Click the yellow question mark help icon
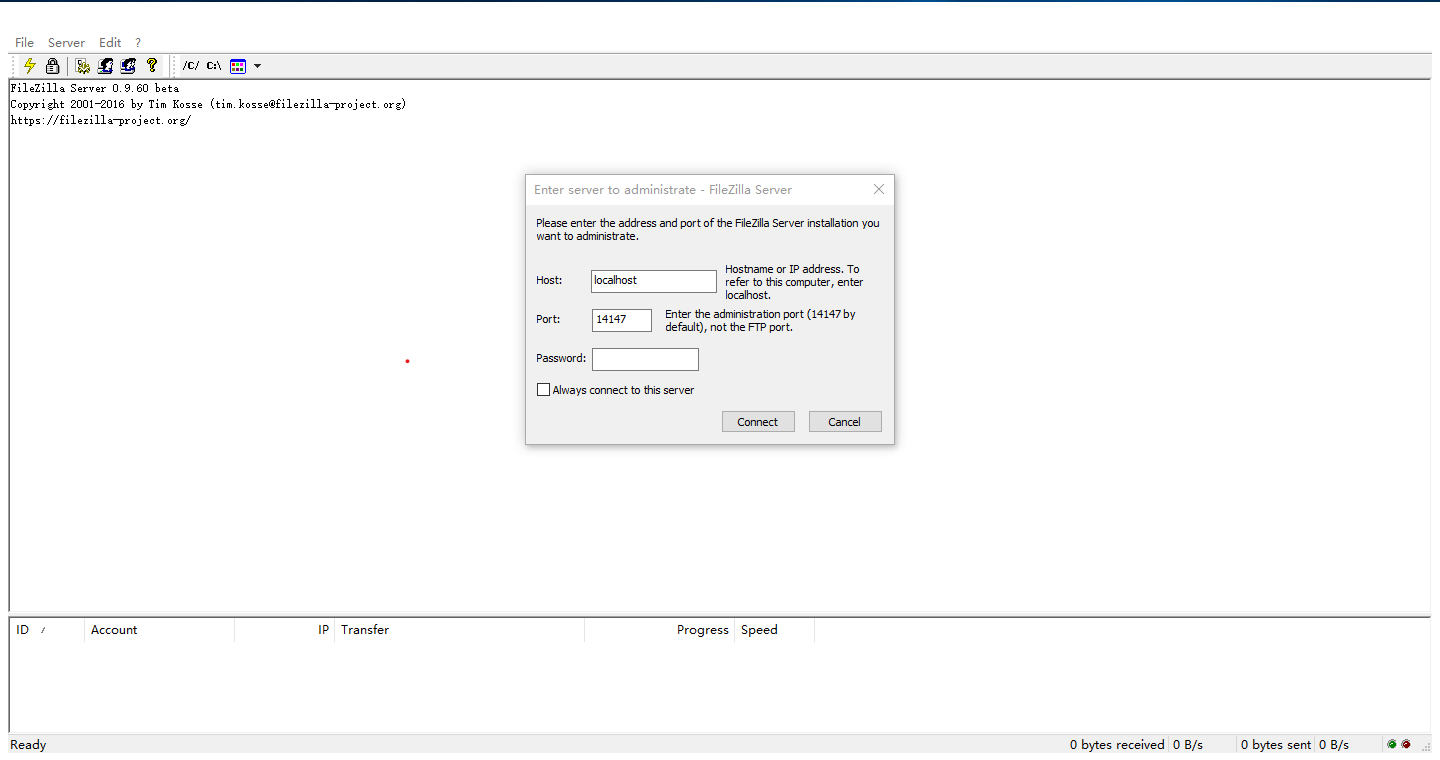Screen dimensions: 1440x760 pyautogui.click(x=152, y=66)
